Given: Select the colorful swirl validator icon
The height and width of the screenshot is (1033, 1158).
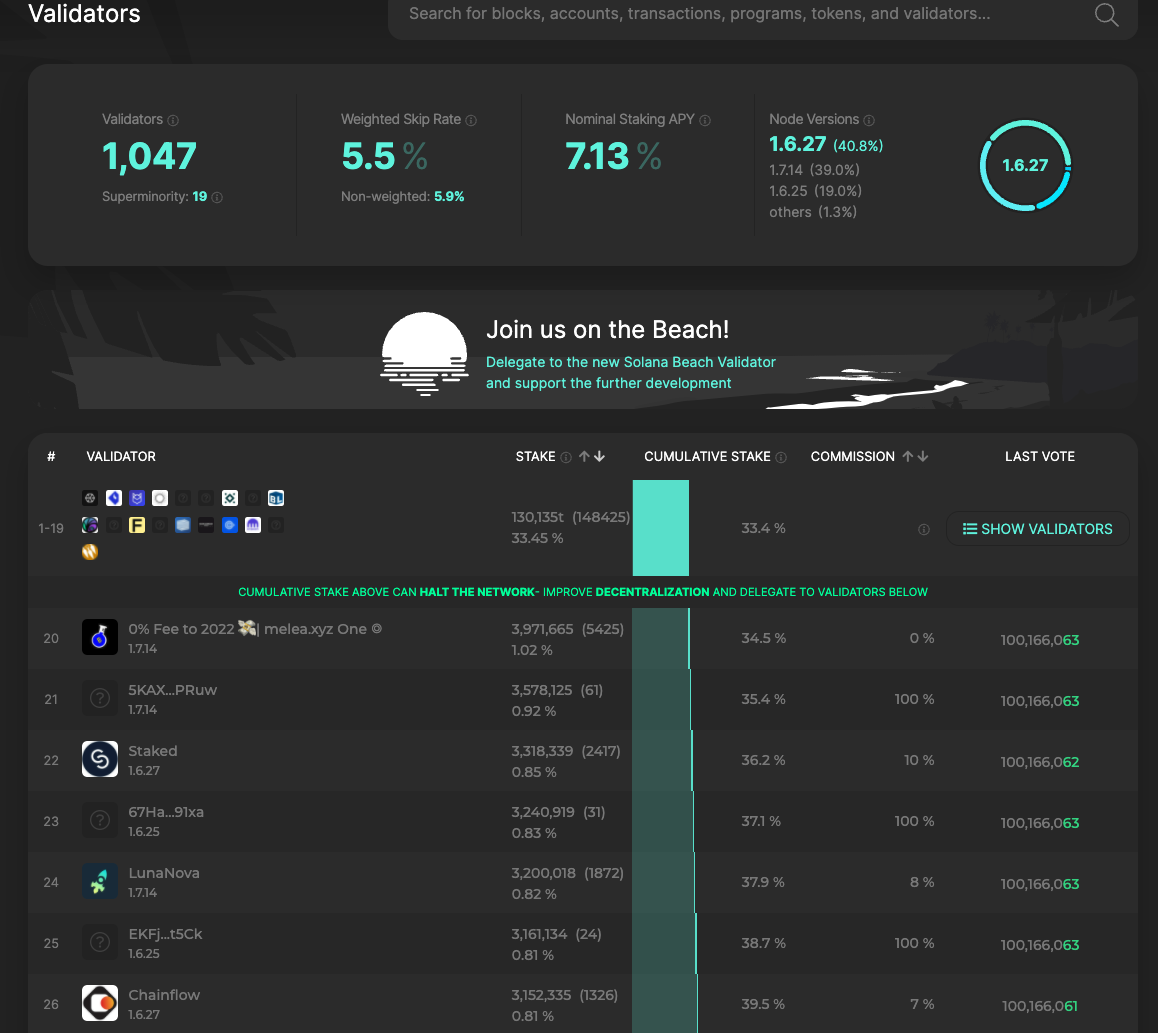Looking at the screenshot, I should 90,525.
